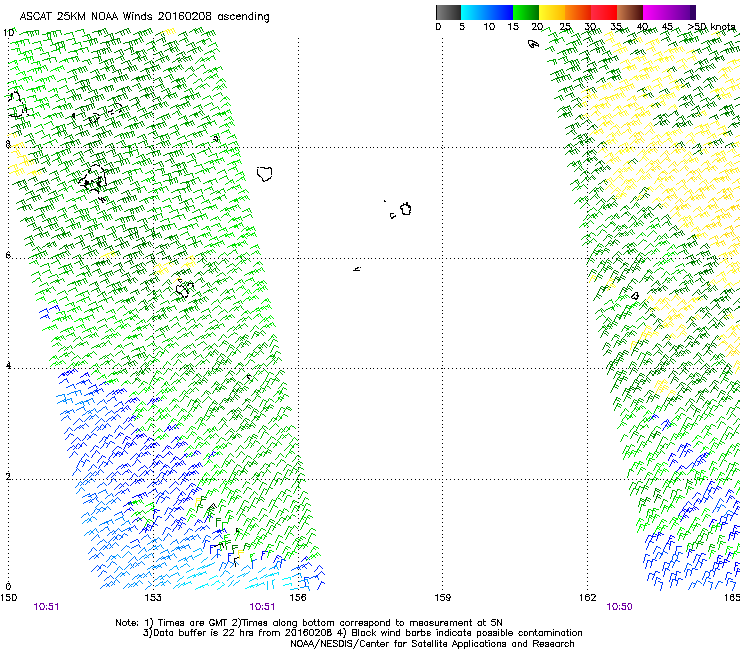Click the longitude label "159"

(x=443, y=598)
